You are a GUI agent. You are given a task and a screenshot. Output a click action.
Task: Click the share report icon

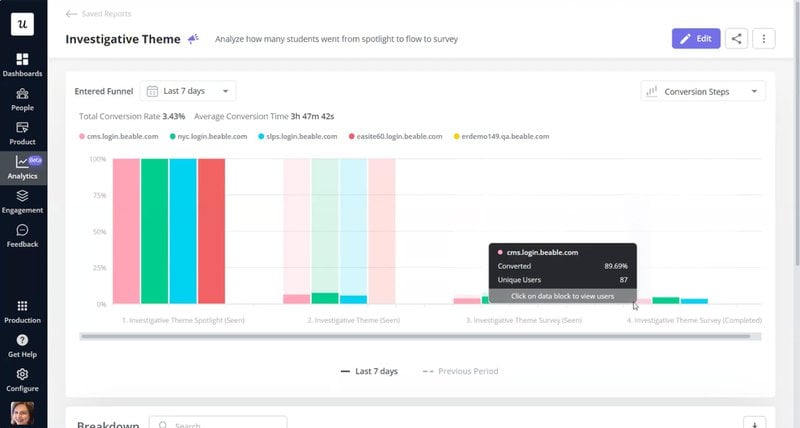pos(736,39)
